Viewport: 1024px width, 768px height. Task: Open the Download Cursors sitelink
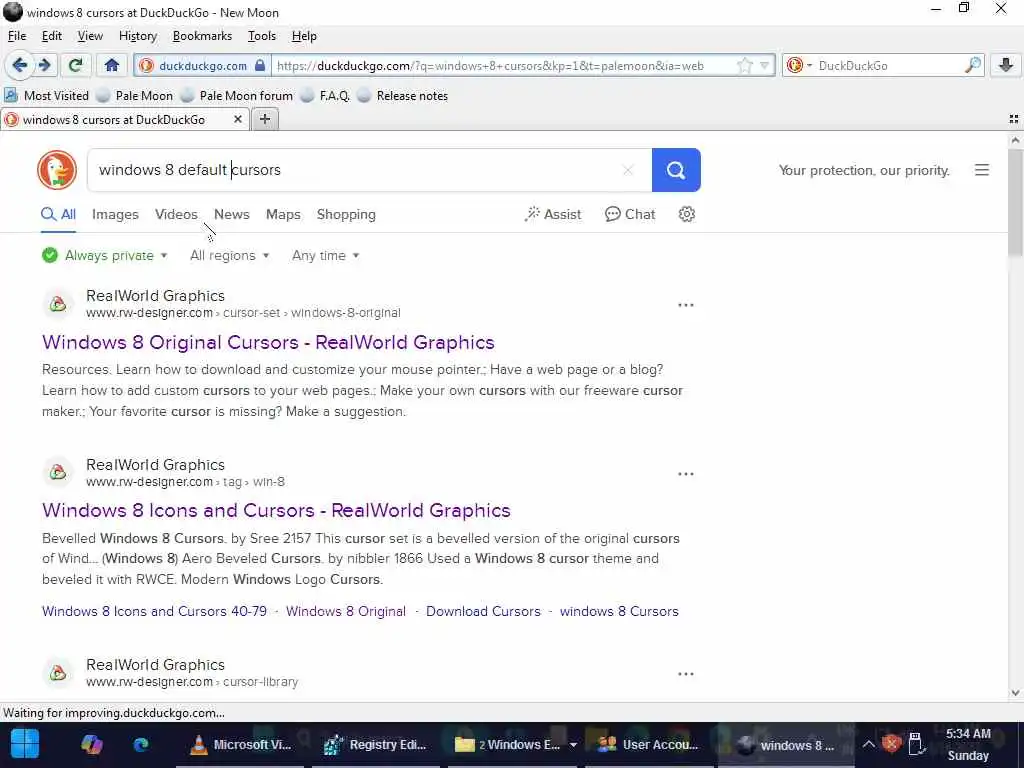coord(483,611)
